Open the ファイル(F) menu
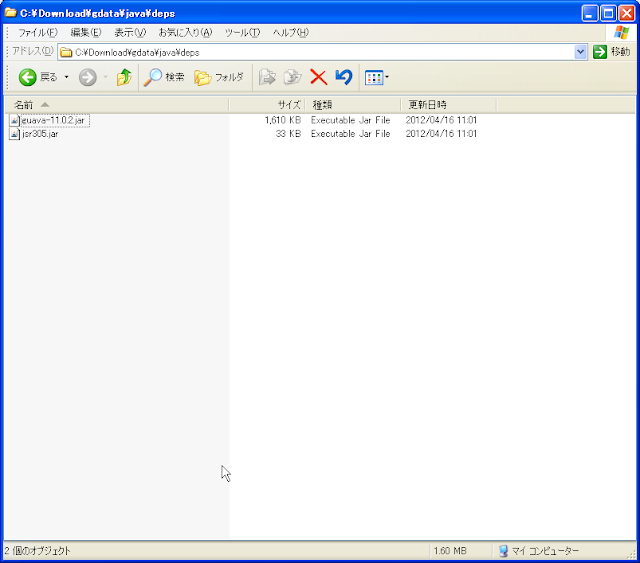This screenshot has width=640, height=563. [x=38, y=32]
